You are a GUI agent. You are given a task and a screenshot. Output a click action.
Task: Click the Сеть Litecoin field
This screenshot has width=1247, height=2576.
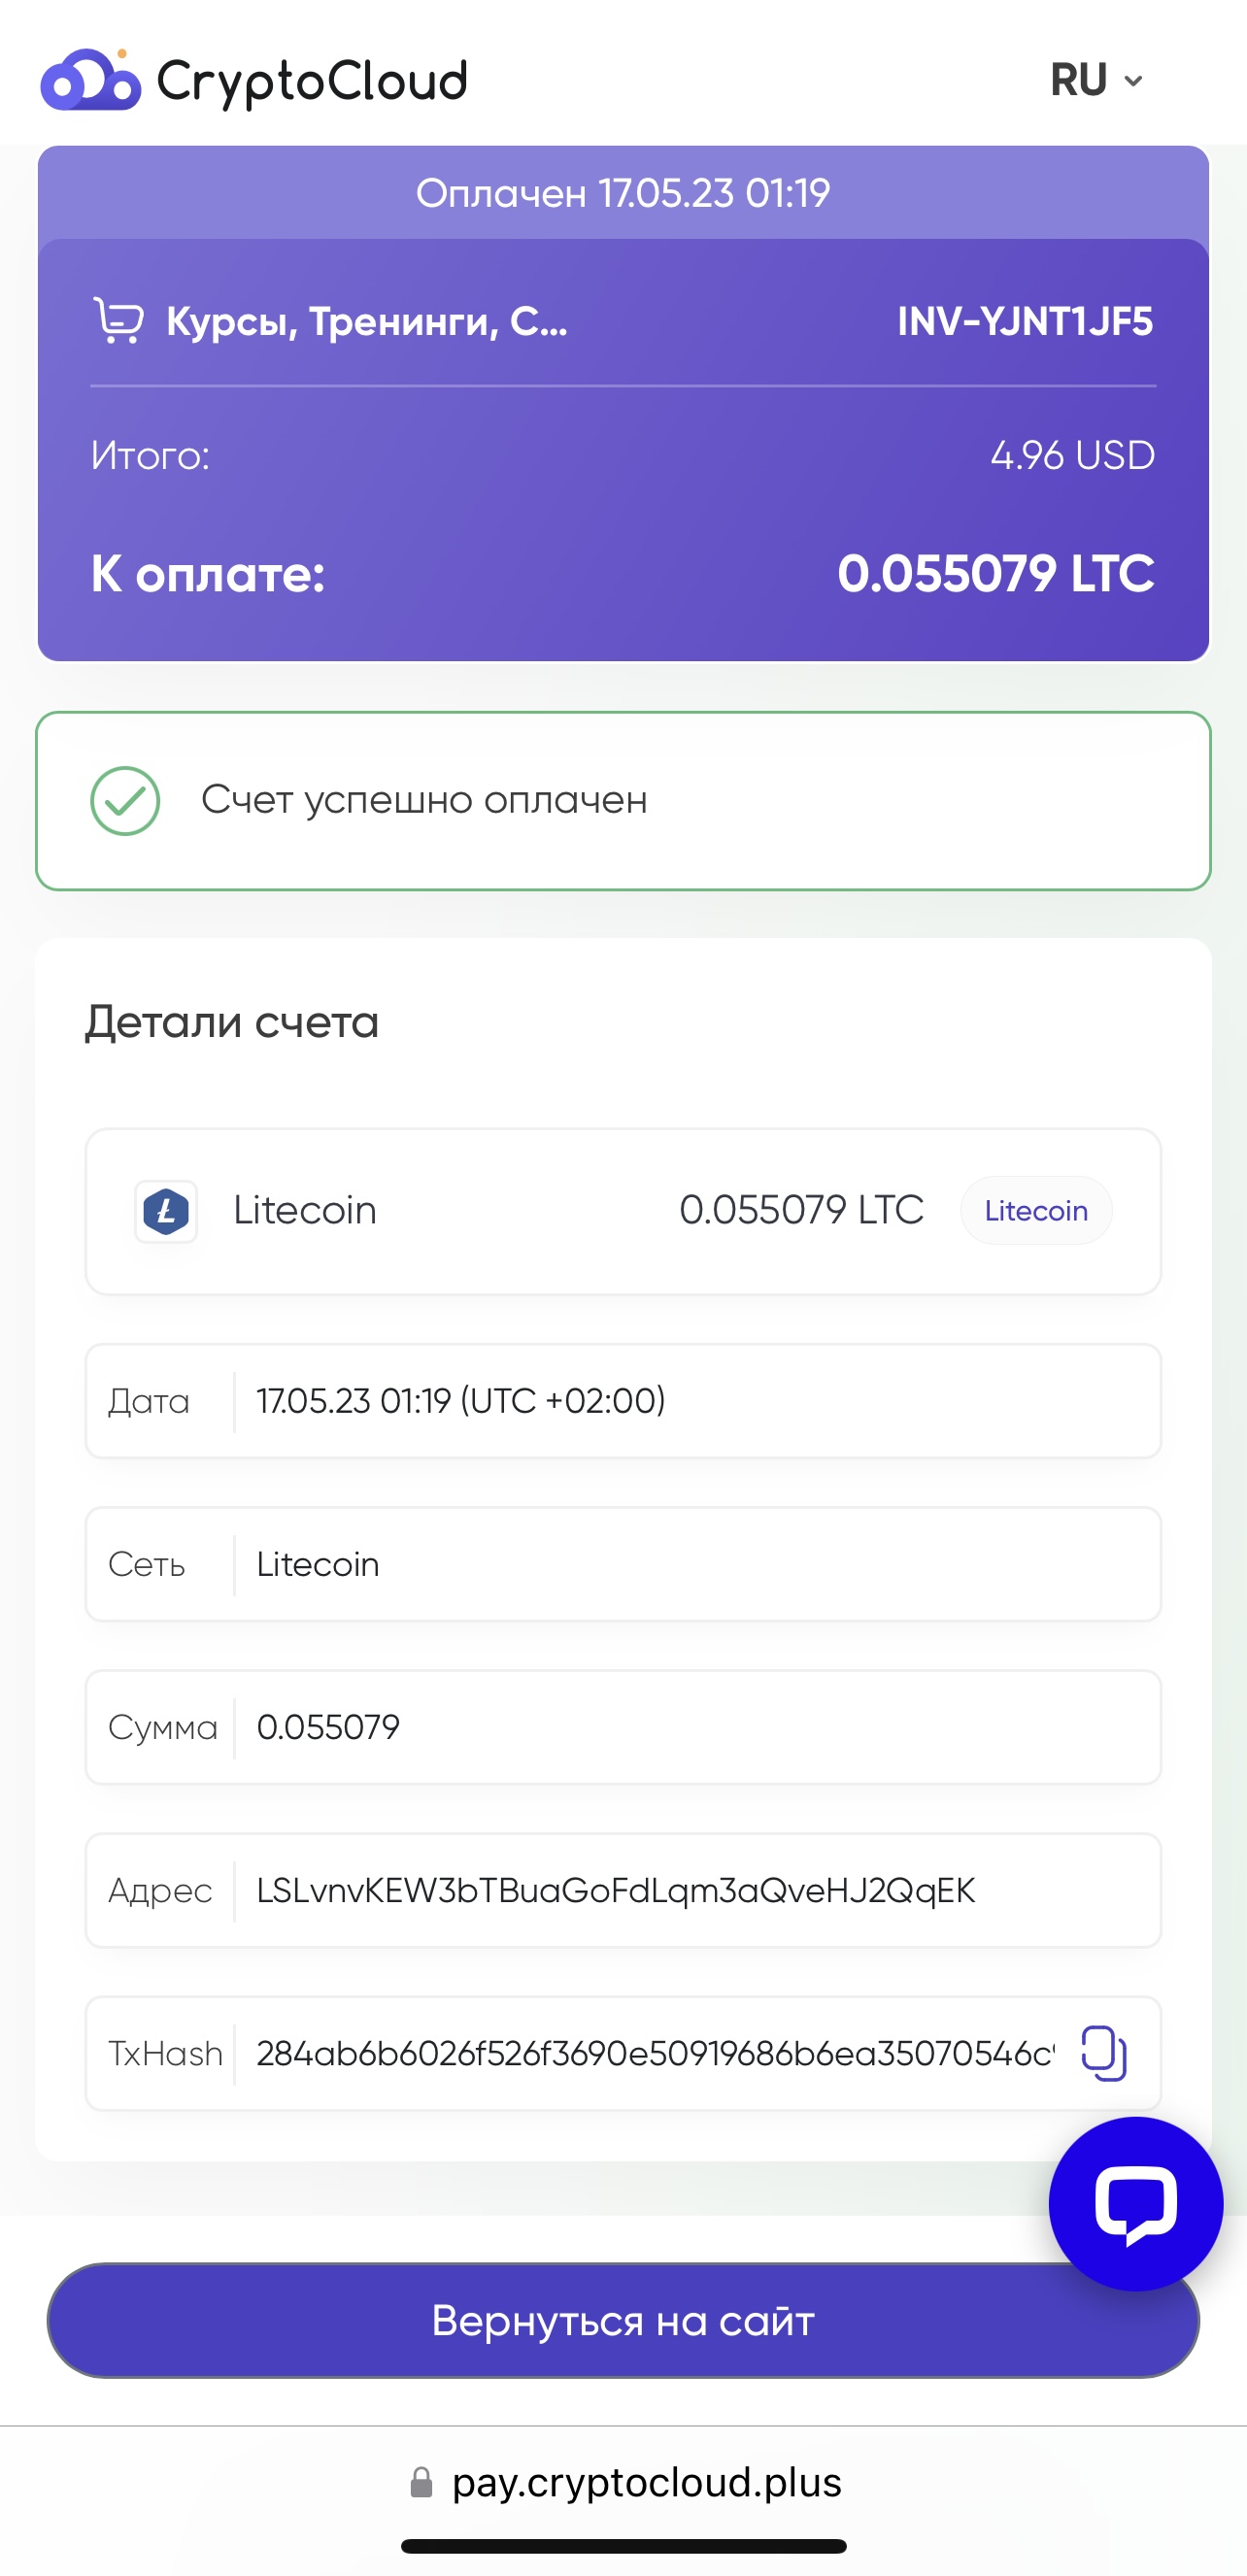tap(623, 1564)
